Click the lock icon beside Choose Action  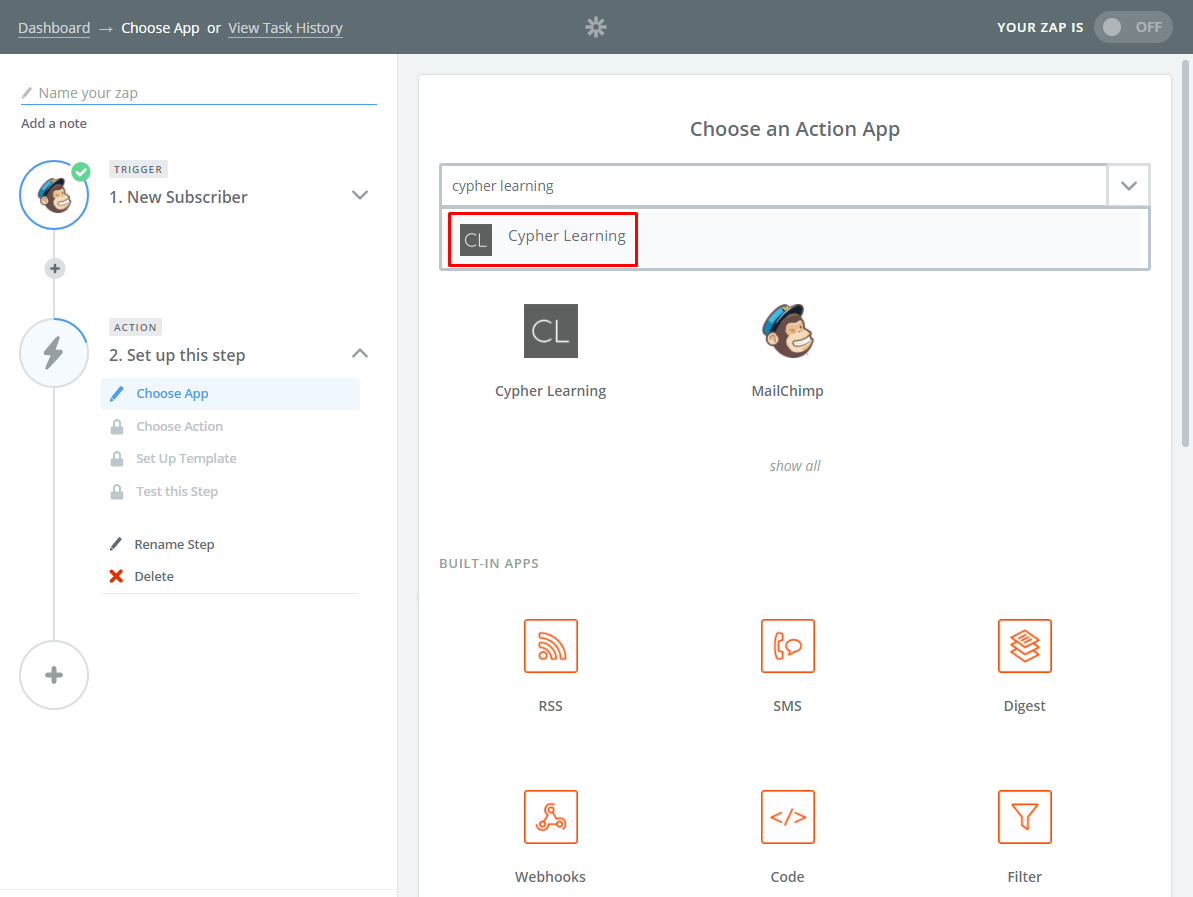pyautogui.click(x=116, y=427)
